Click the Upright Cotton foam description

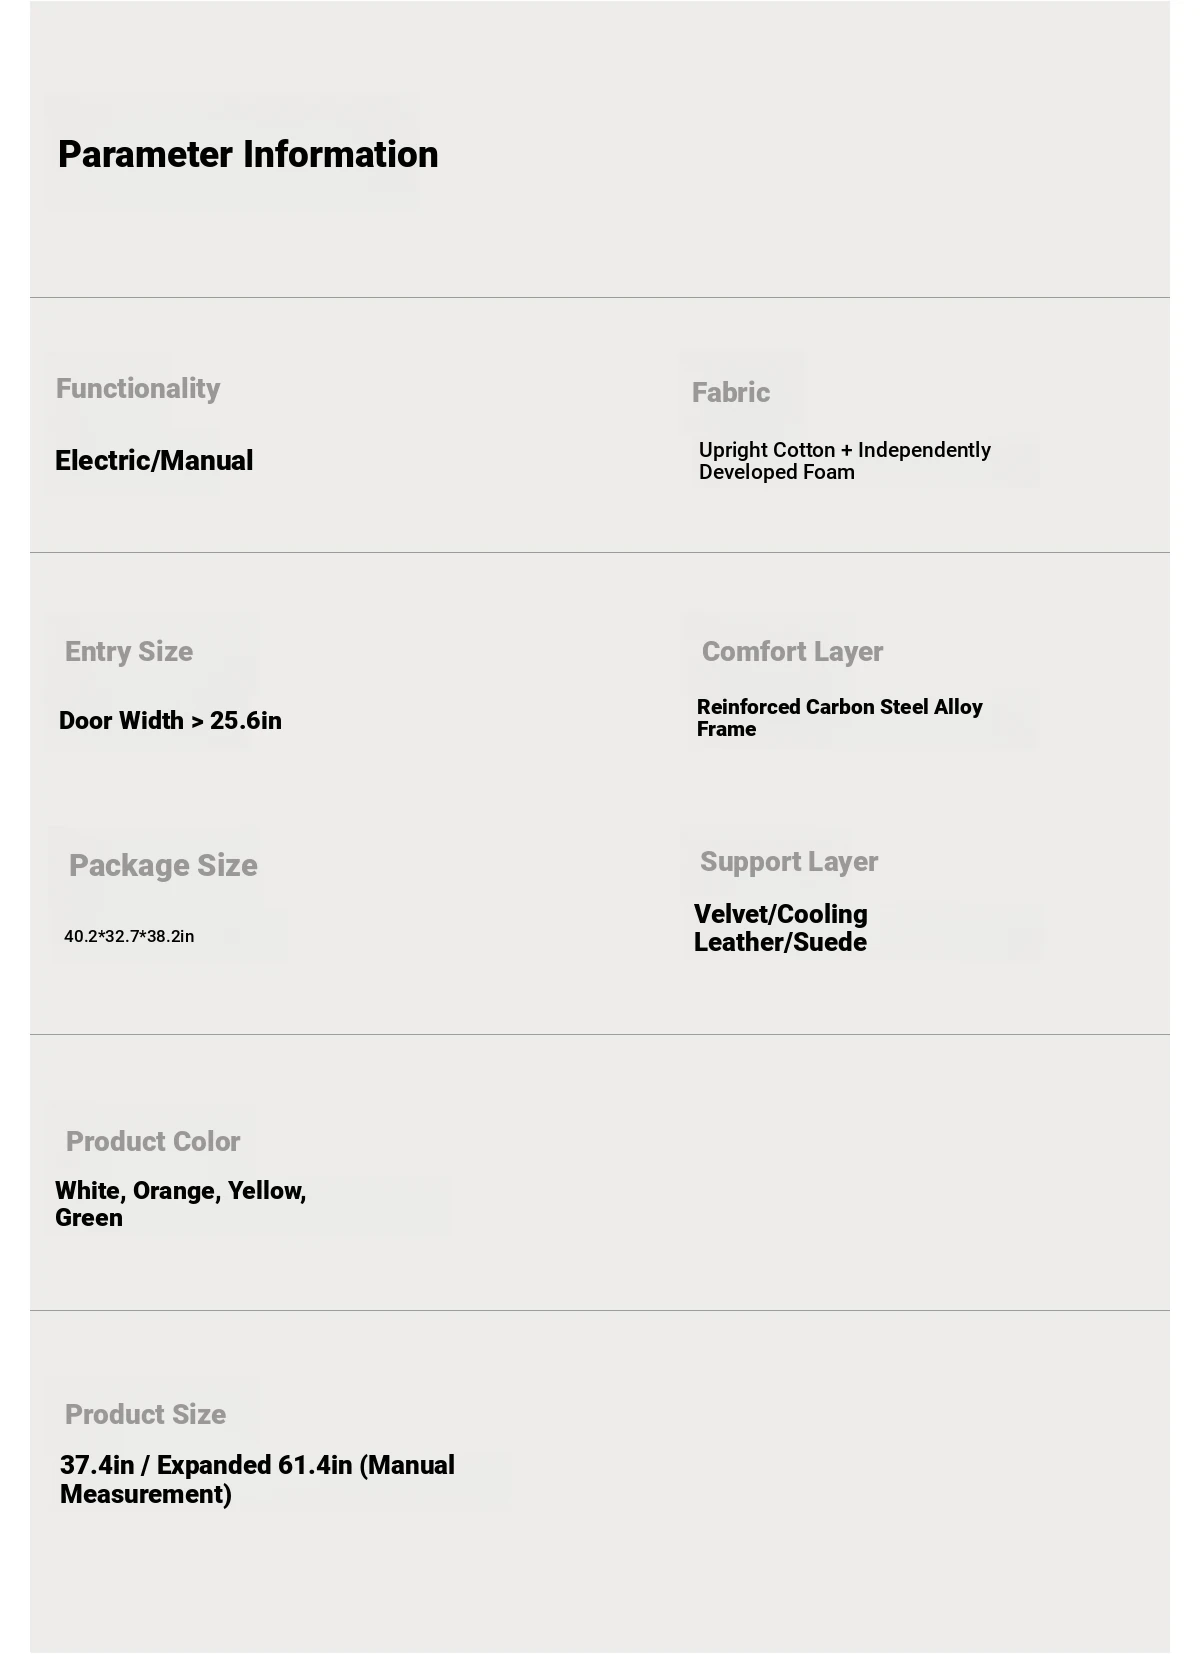click(844, 461)
